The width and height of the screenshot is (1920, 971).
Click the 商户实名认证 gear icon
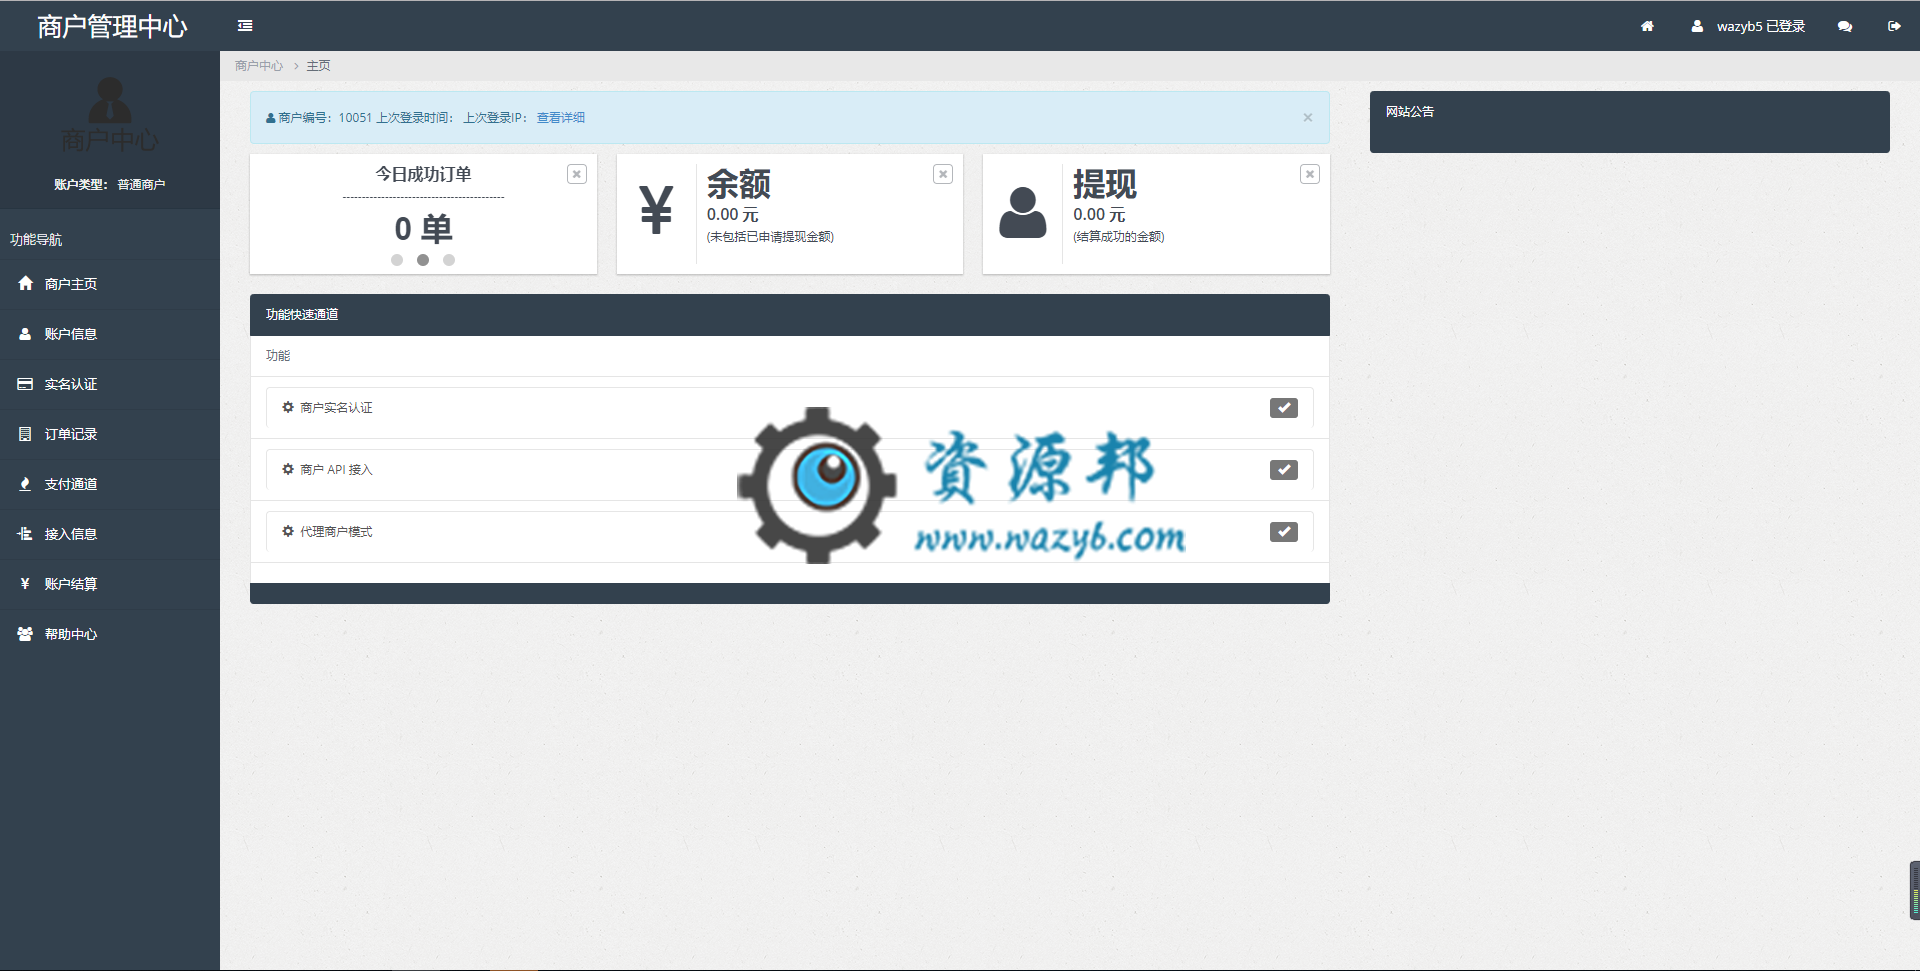click(x=288, y=408)
